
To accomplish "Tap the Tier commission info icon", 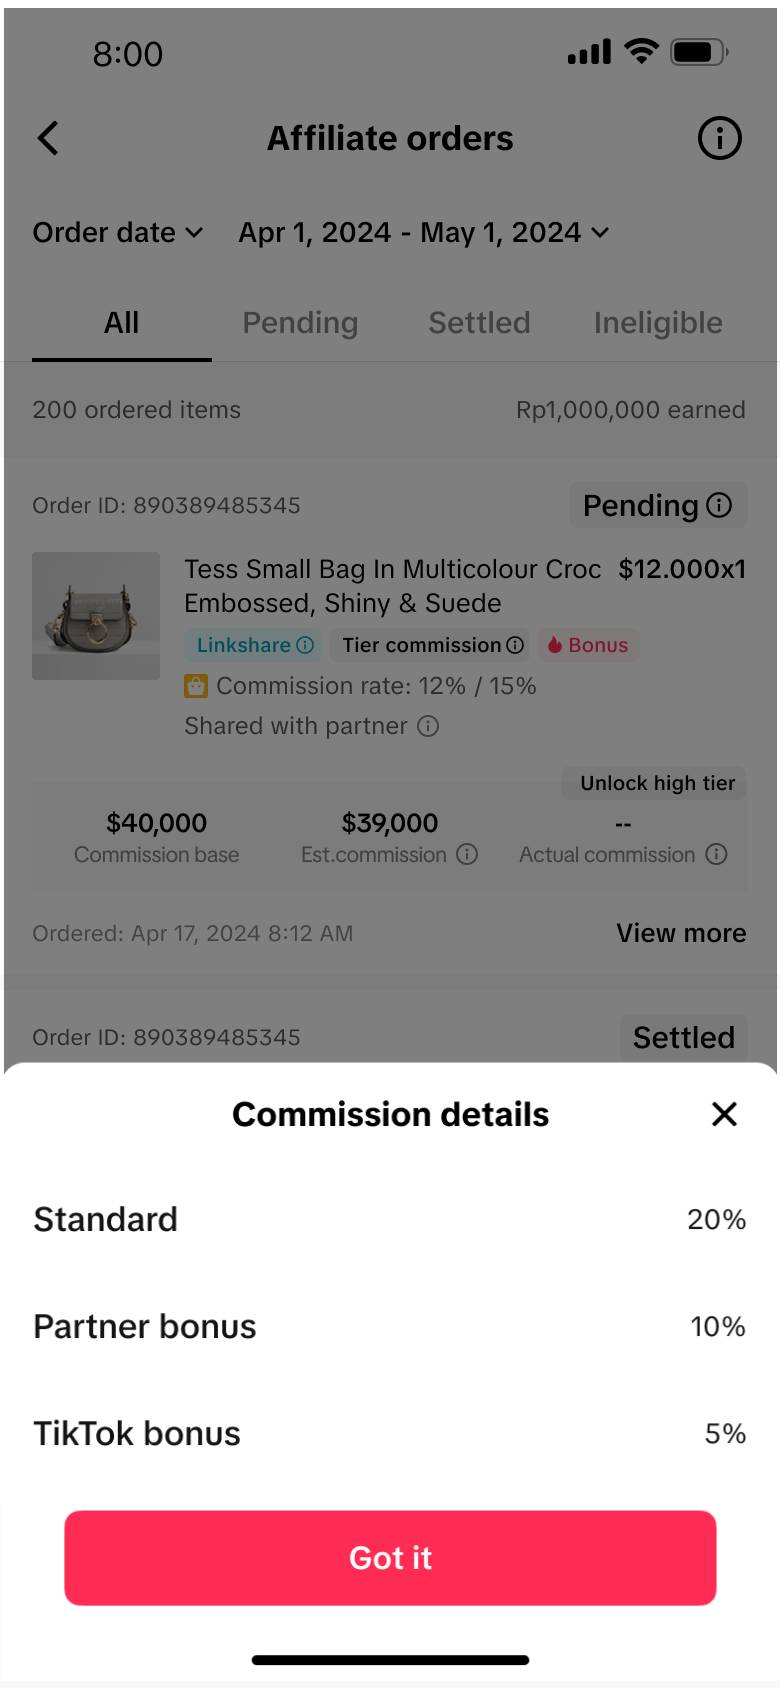I will (x=515, y=645).
